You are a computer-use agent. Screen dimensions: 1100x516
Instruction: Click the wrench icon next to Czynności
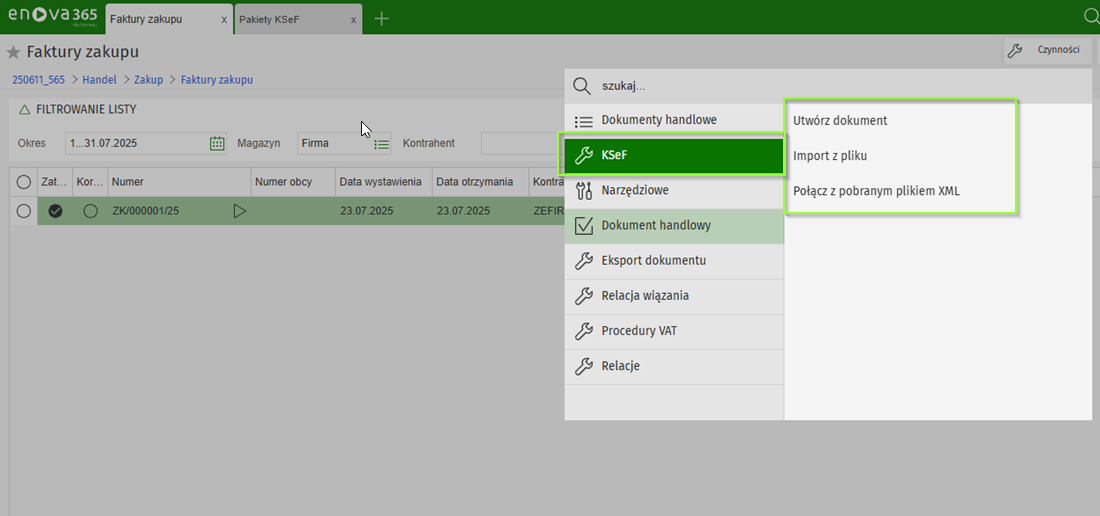(x=1013, y=50)
